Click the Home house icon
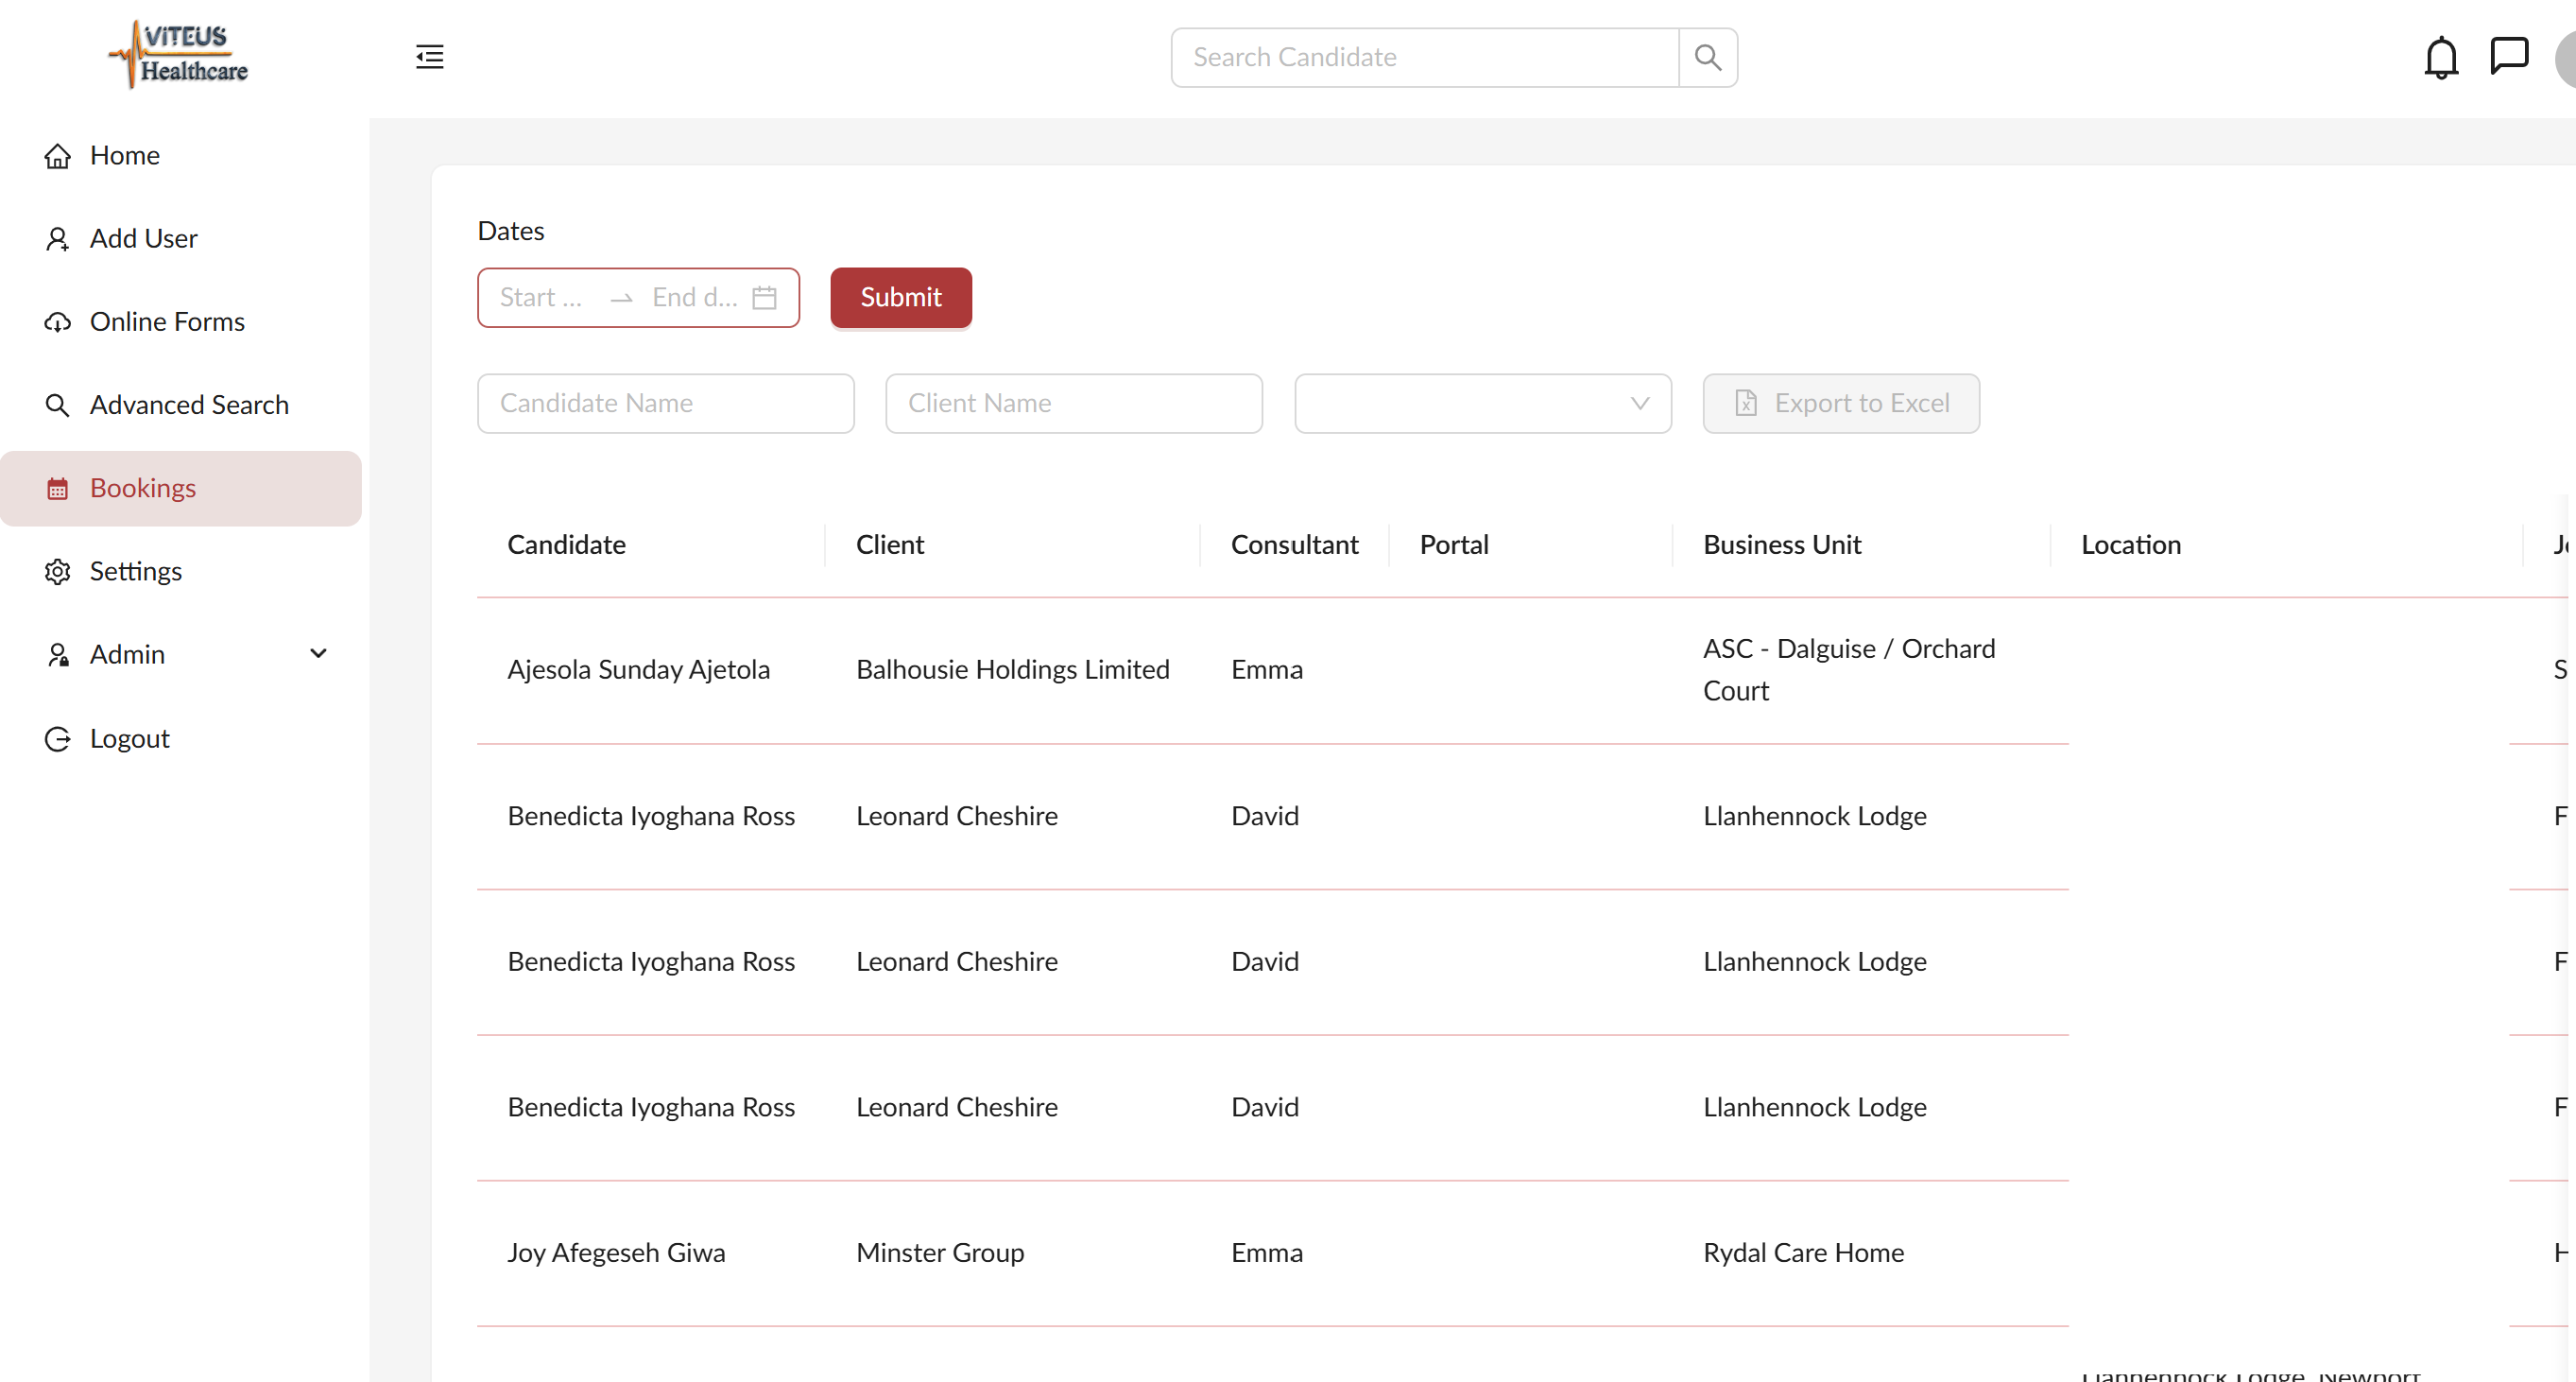The image size is (2576, 1382). coord(58,156)
